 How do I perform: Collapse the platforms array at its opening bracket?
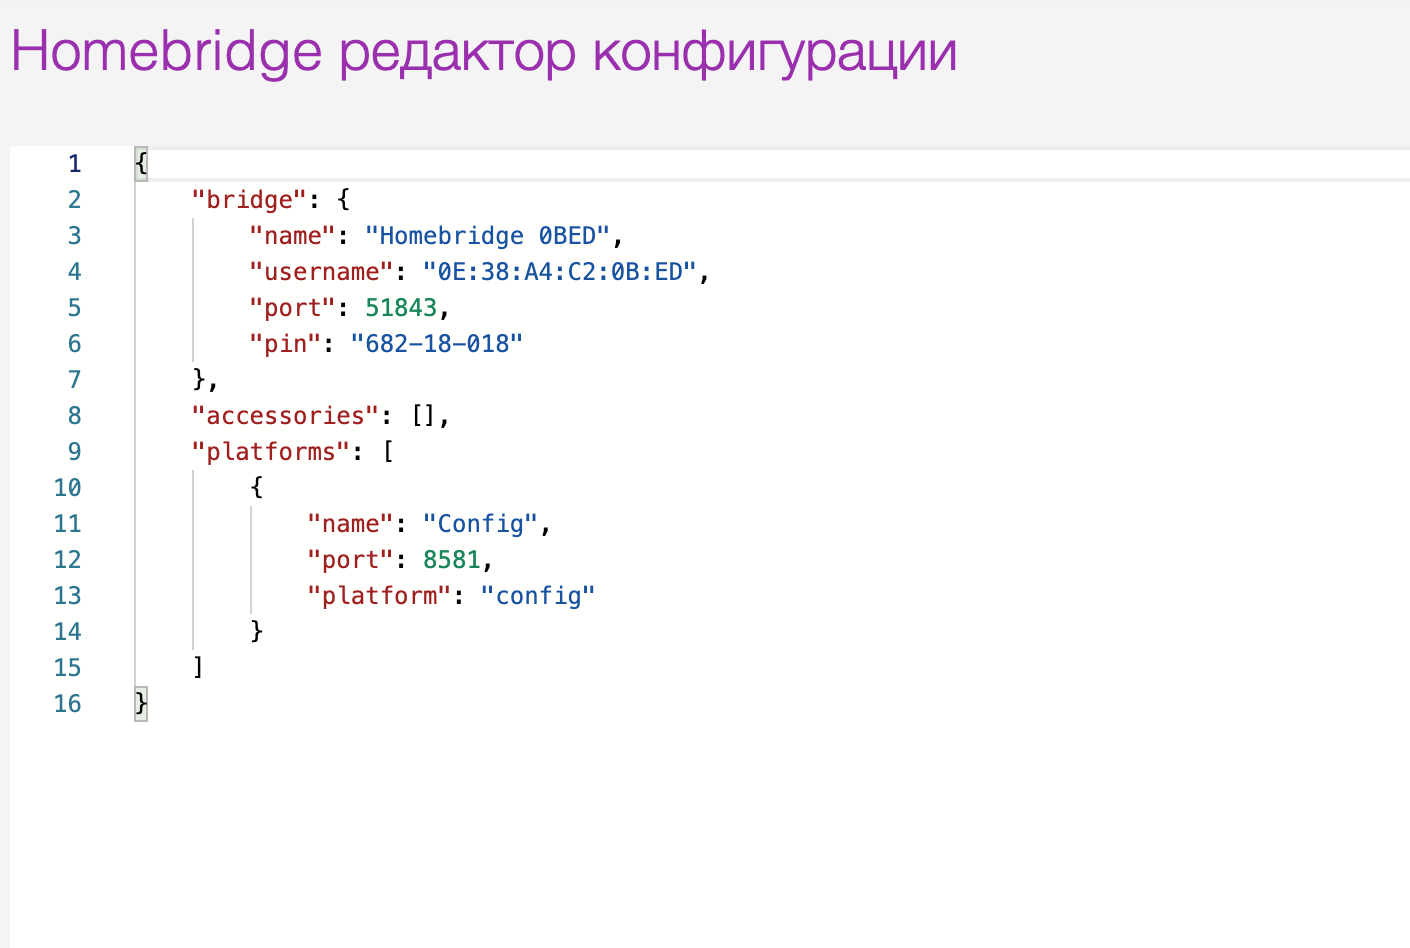coord(388,451)
